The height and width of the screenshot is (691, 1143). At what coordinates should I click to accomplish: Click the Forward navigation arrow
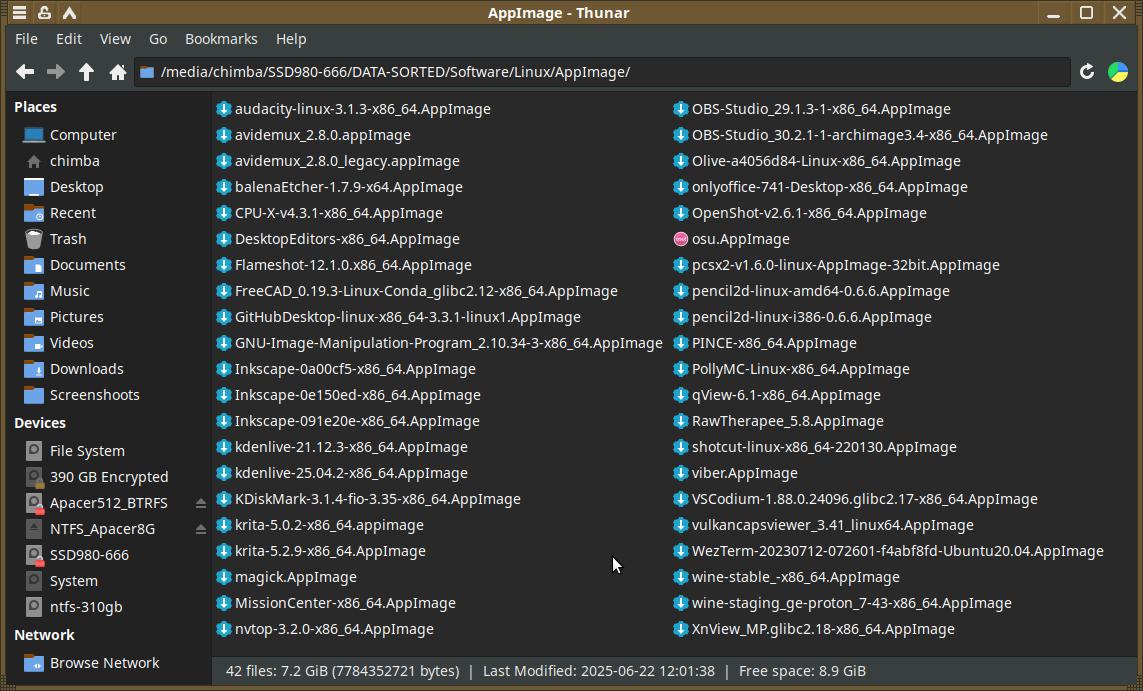point(56,72)
